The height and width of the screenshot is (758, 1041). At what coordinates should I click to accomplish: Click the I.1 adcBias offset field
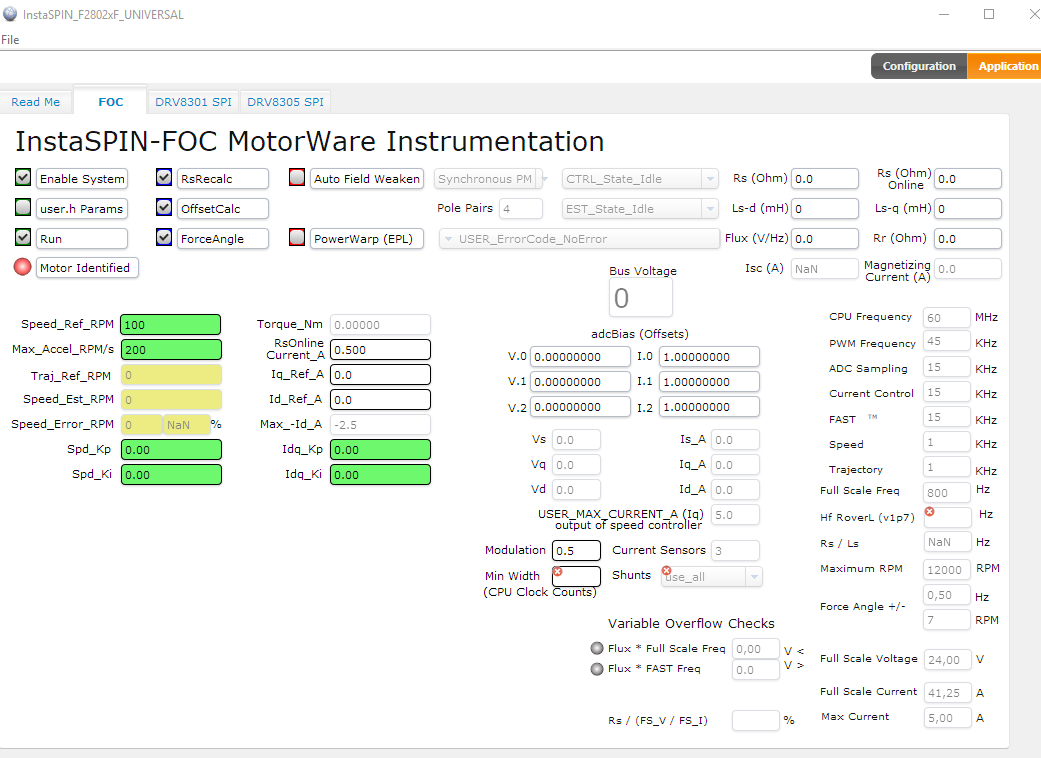pos(709,382)
